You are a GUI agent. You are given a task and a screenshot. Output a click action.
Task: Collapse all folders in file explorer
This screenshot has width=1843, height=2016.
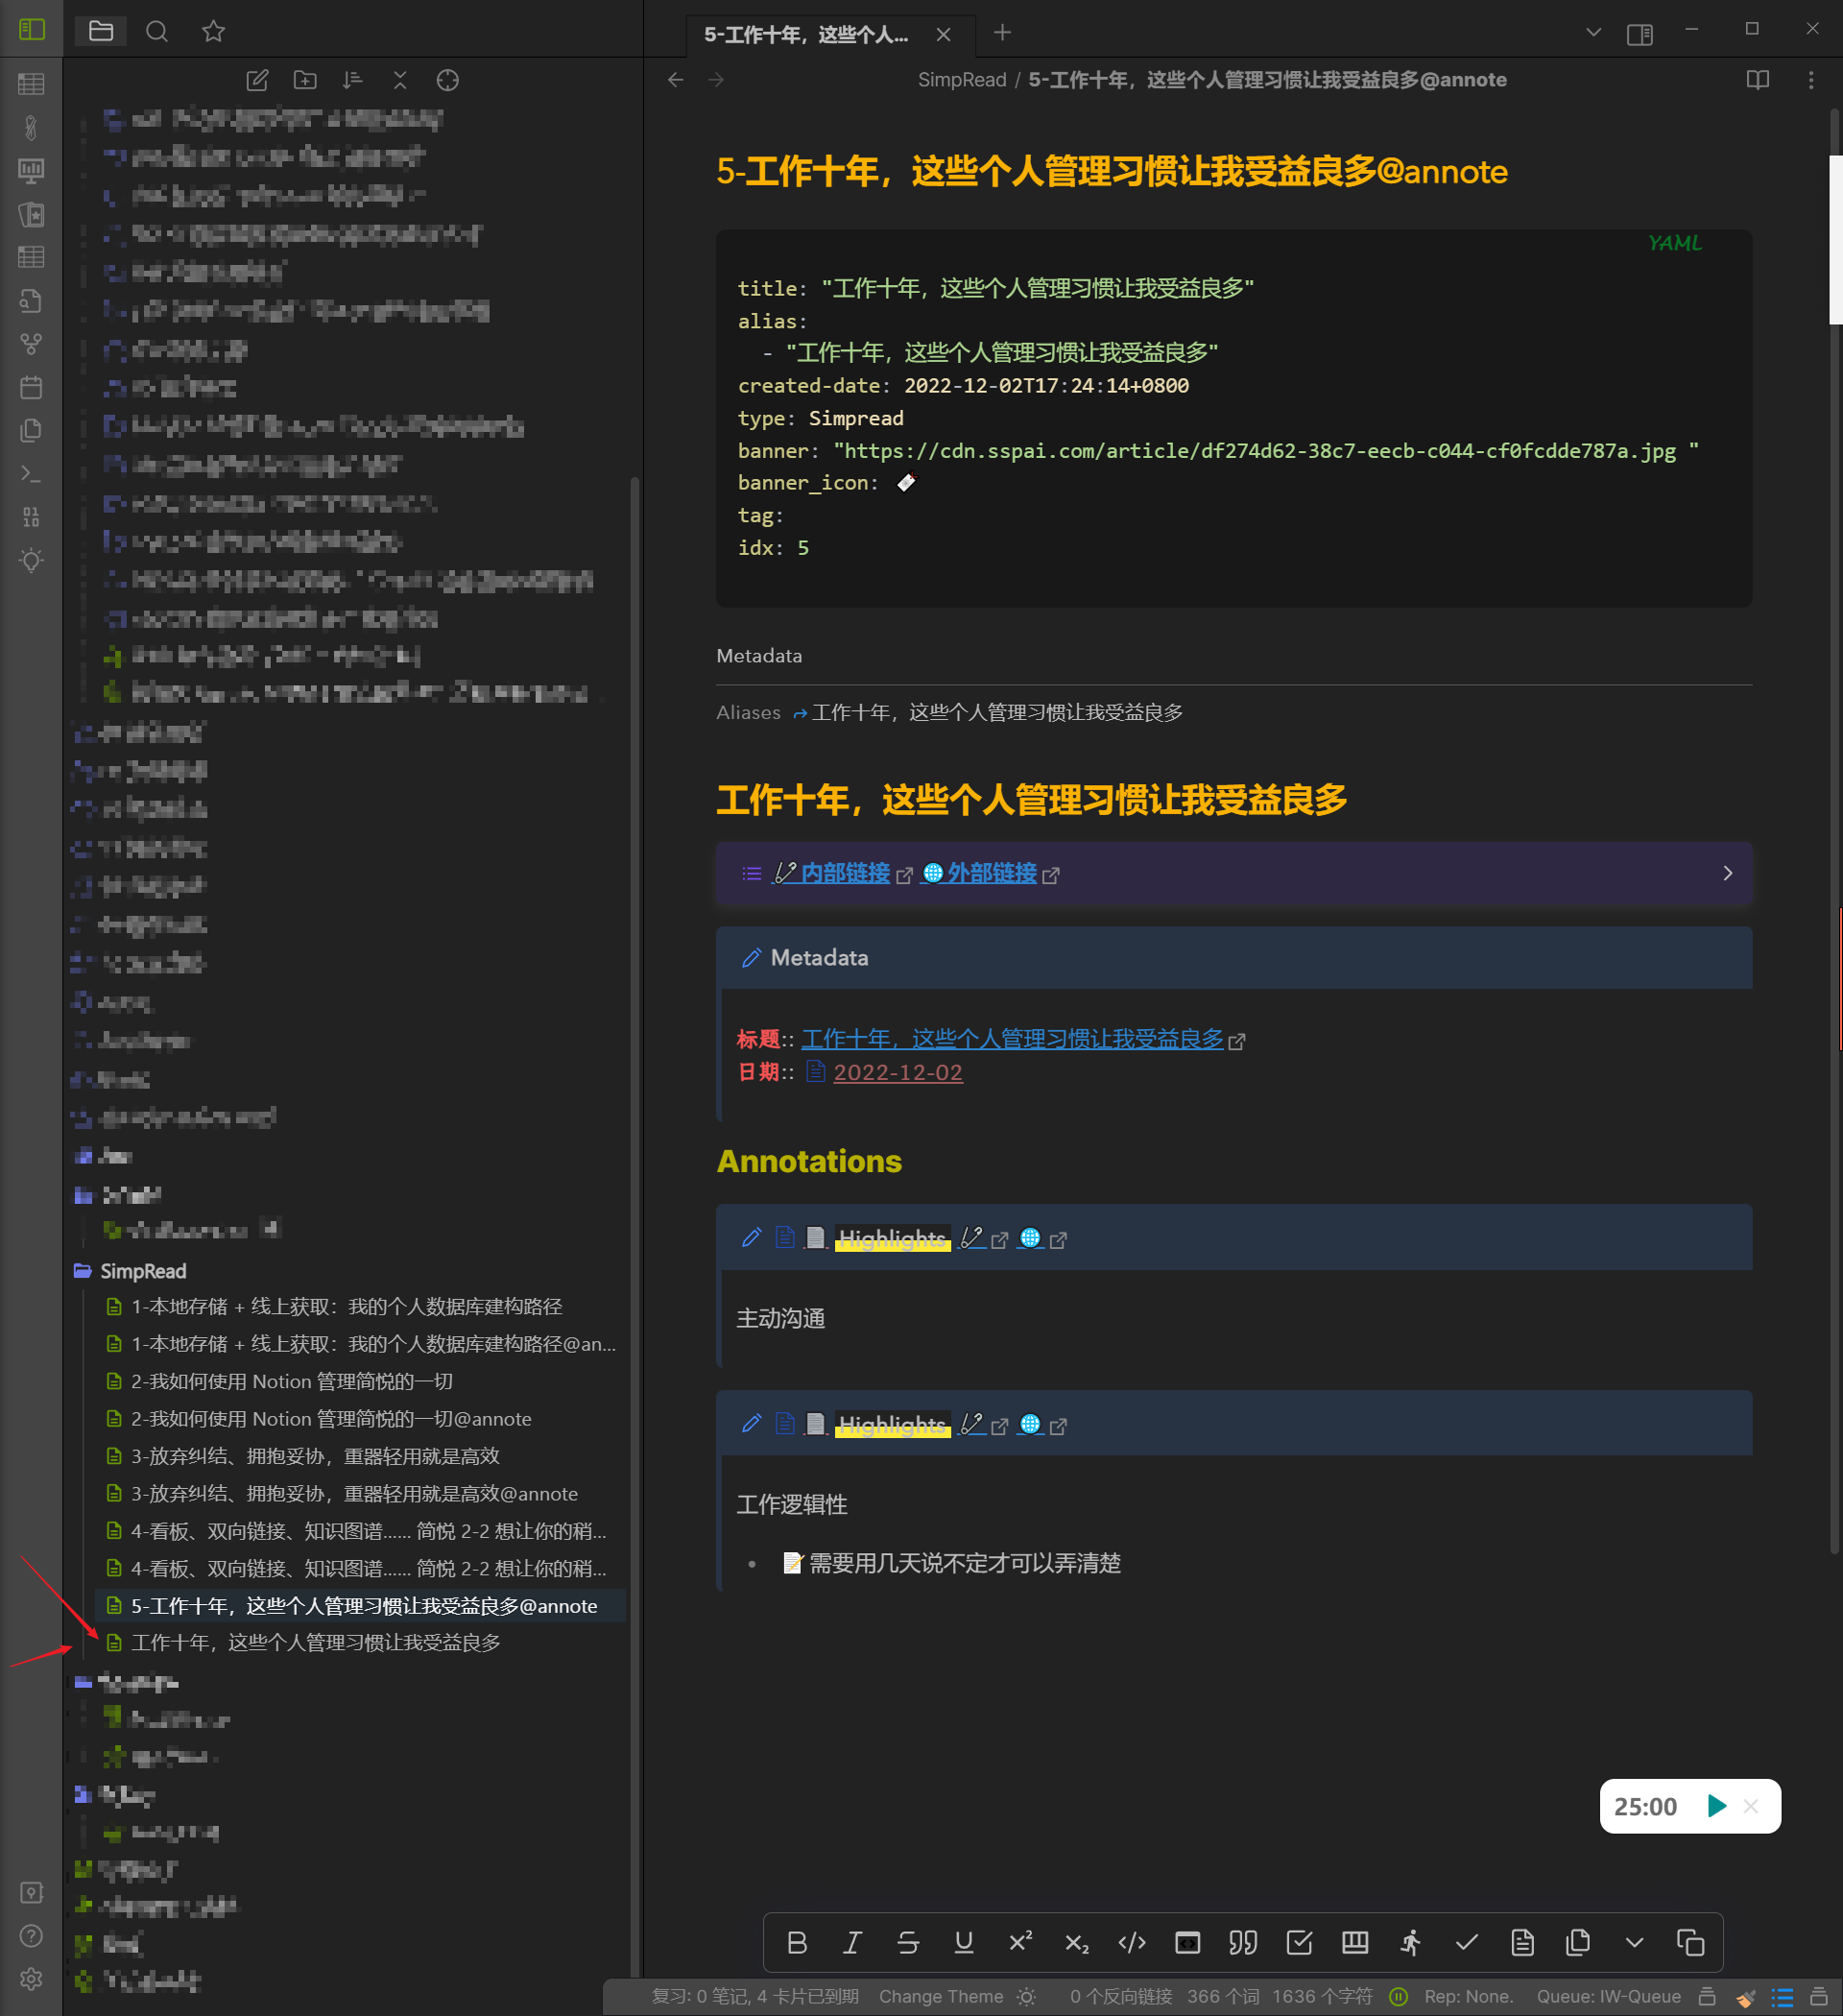(x=400, y=80)
